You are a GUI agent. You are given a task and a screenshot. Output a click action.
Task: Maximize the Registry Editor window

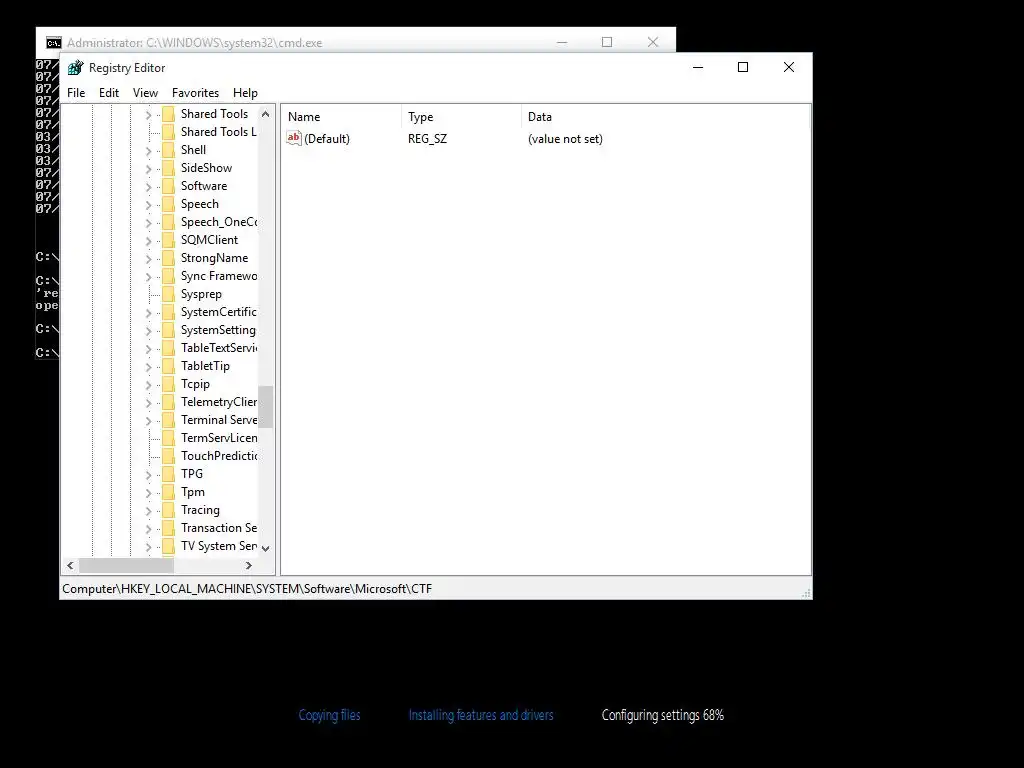[x=743, y=67]
